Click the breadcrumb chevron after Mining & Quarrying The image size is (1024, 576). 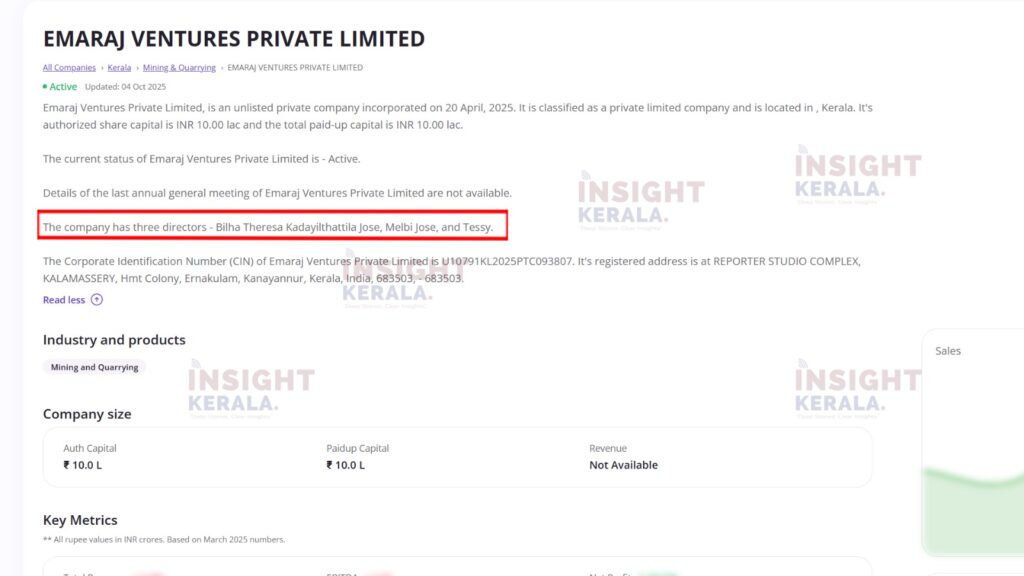pos(222,68)
